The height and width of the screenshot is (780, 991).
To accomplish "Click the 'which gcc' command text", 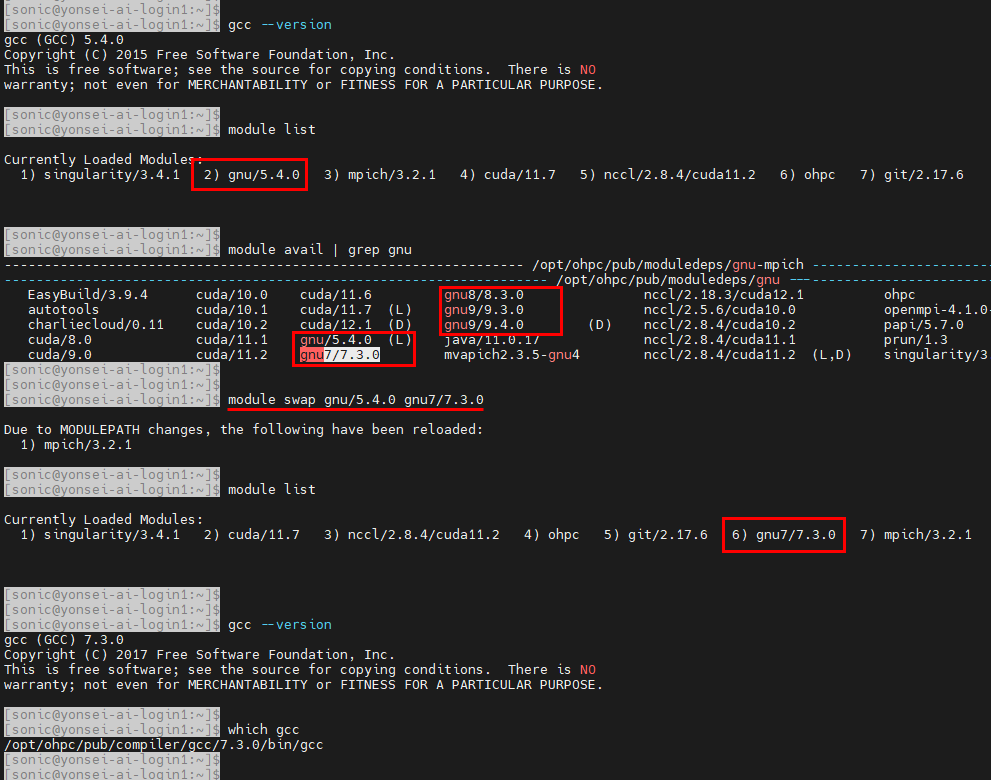I will tap(263, 729).
